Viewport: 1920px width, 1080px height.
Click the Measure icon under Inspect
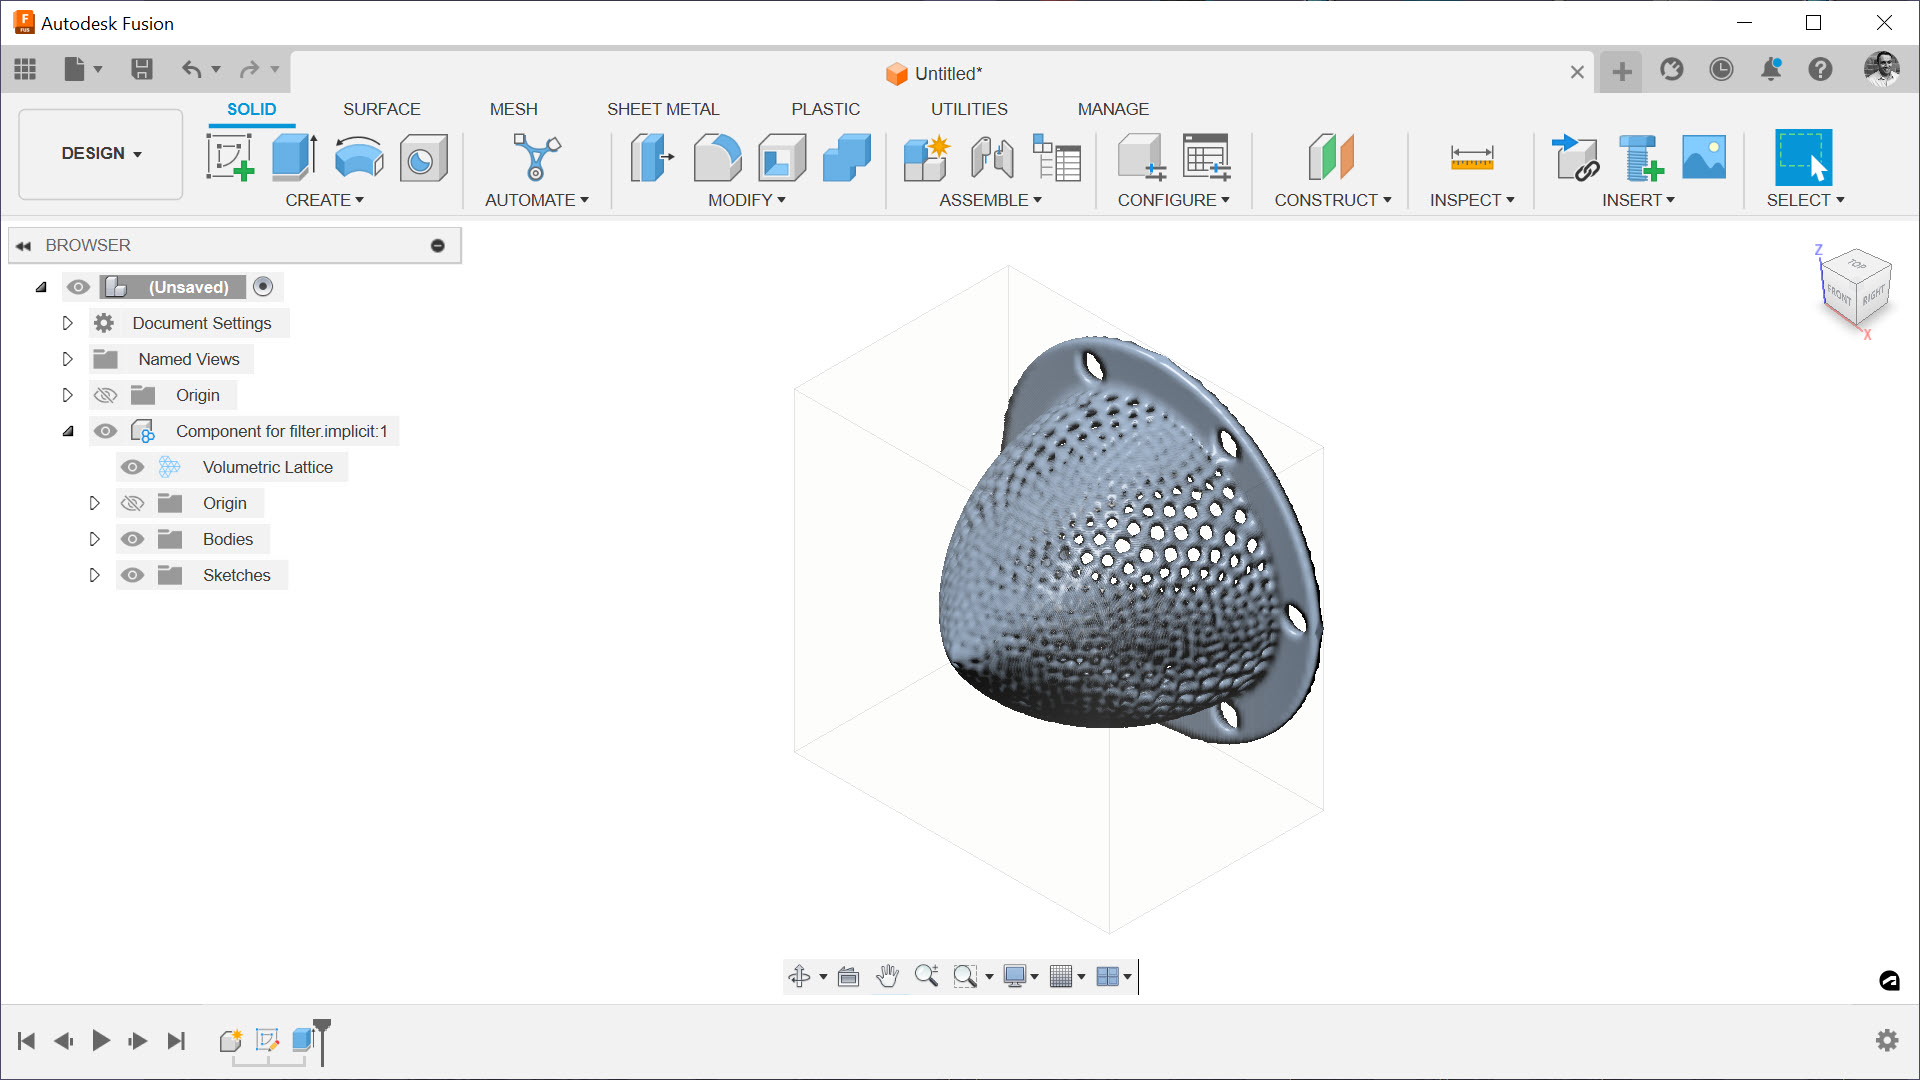pos(1471,157)
